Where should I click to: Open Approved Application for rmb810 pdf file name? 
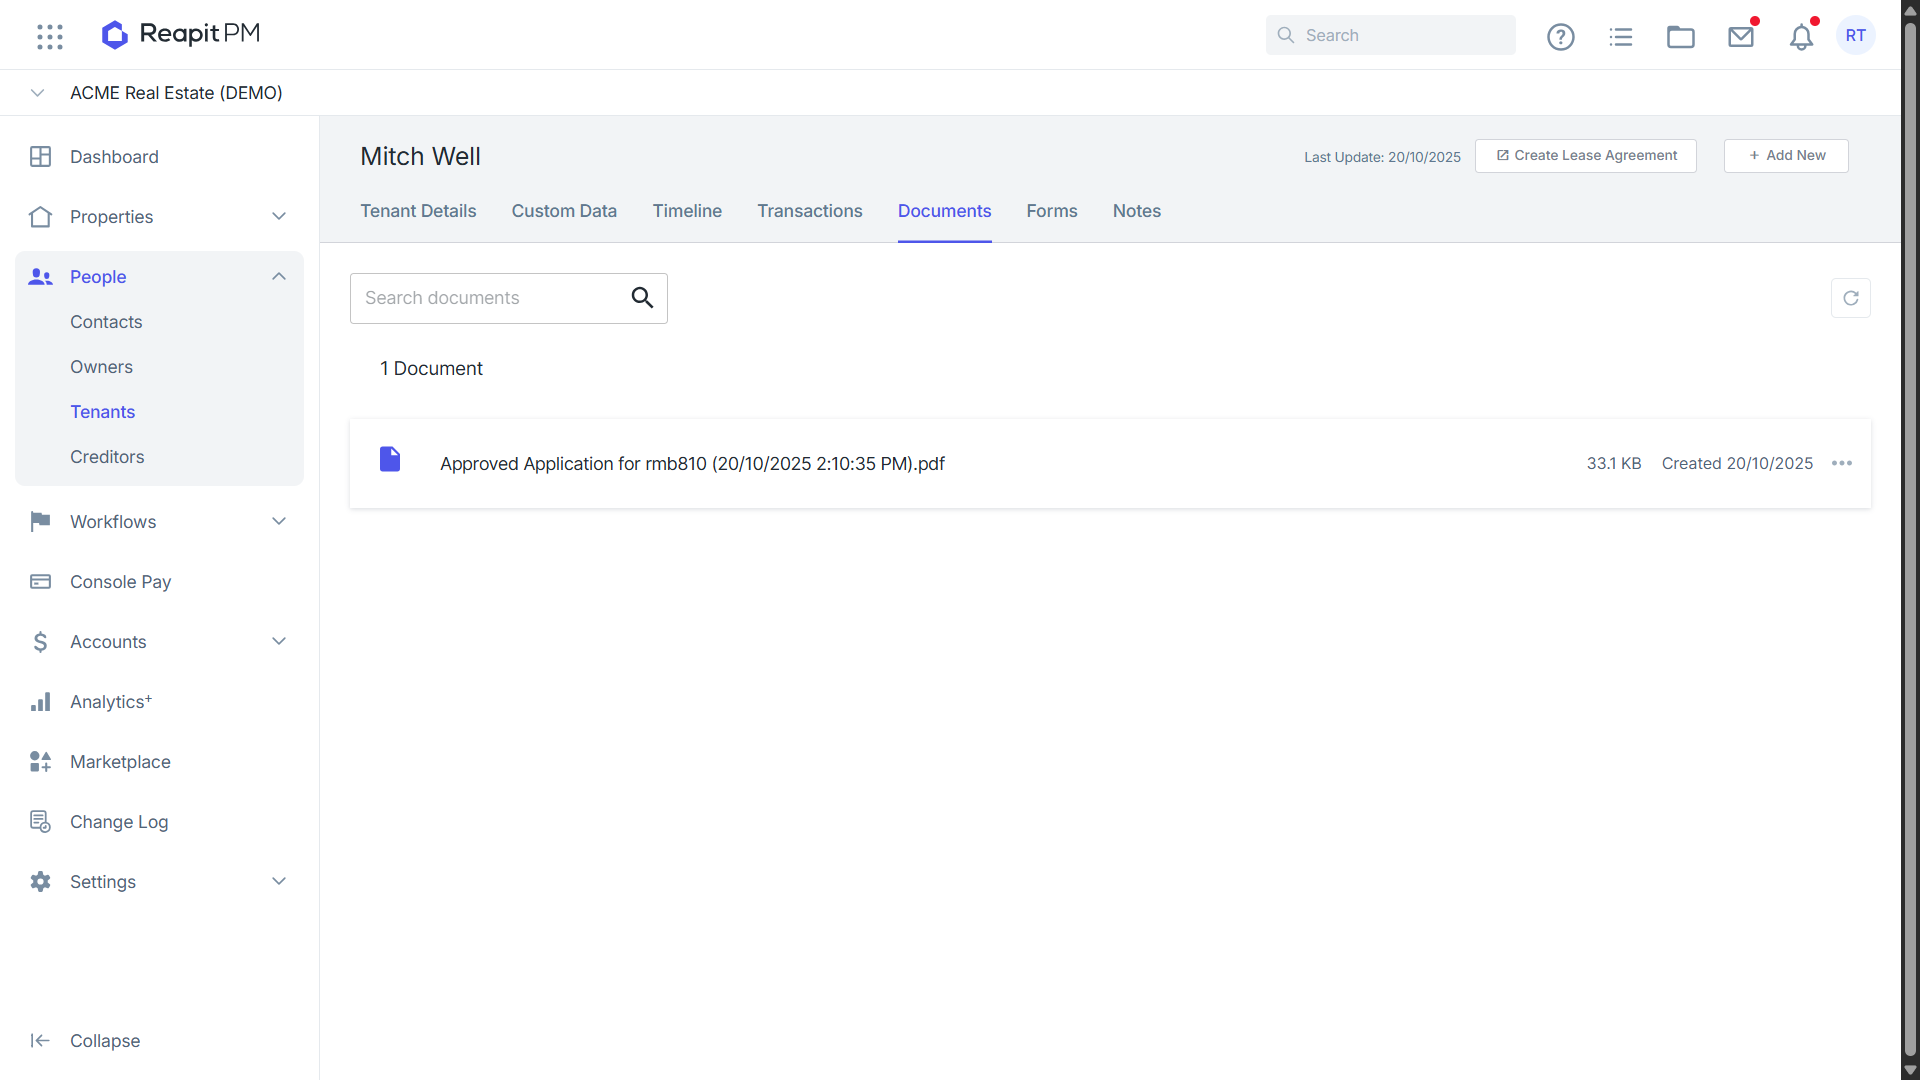pyautogui.click(x=692, y=464)
